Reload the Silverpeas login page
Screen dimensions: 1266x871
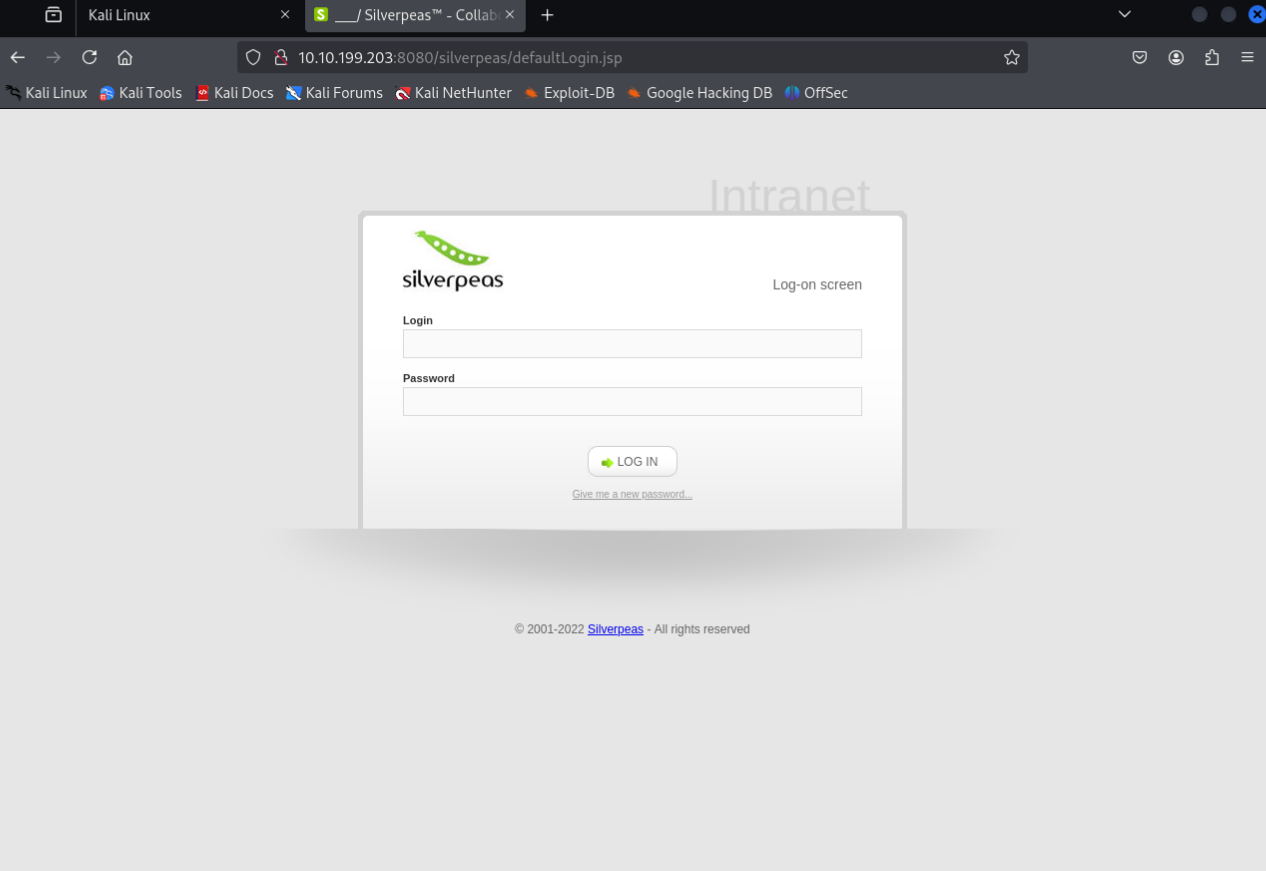pyautogui.click(x=90, y=57)
